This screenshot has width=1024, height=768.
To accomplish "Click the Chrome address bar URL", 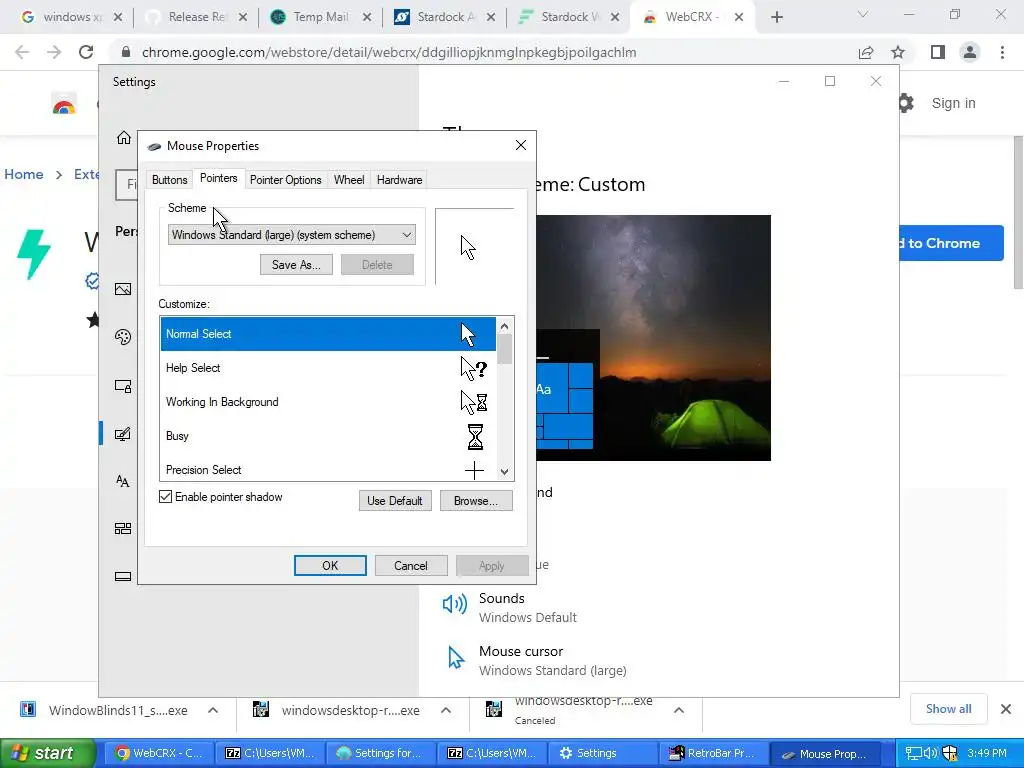I will pos(389,52).
